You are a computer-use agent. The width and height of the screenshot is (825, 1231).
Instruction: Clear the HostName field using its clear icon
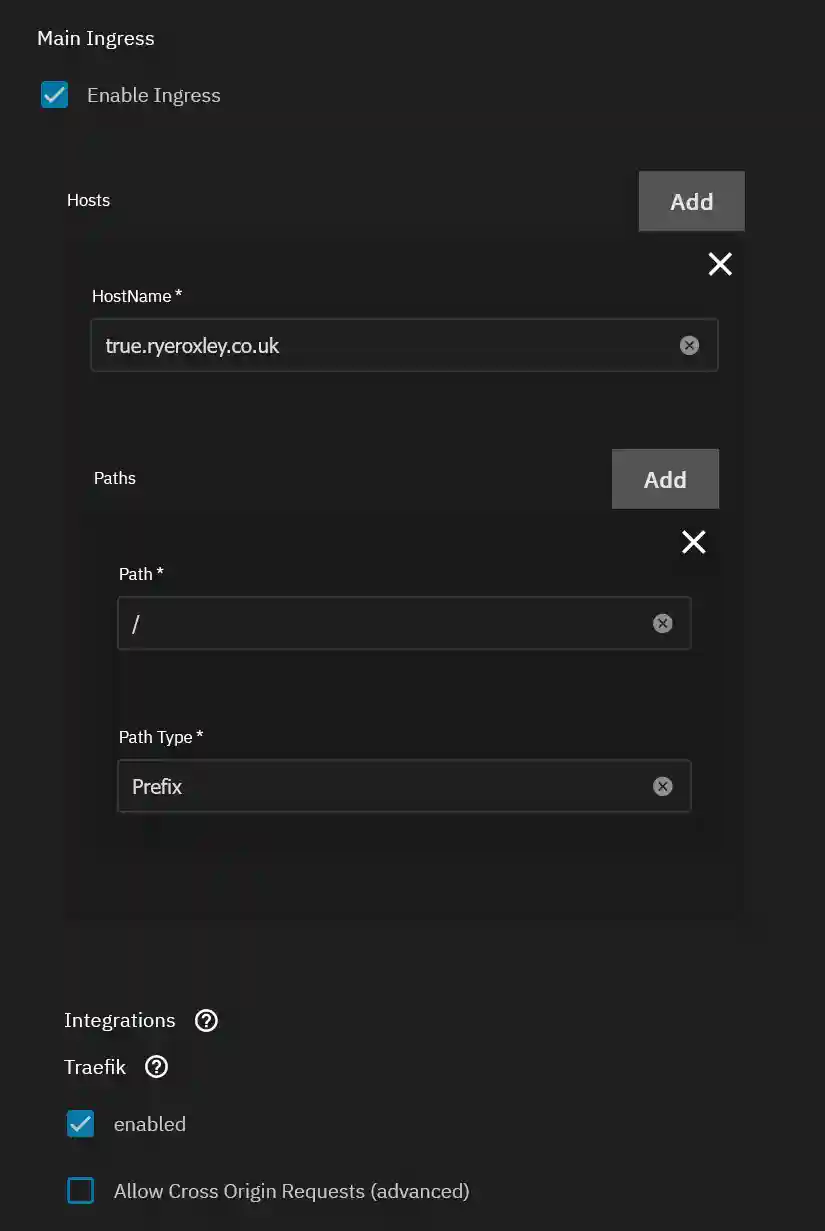689,345
